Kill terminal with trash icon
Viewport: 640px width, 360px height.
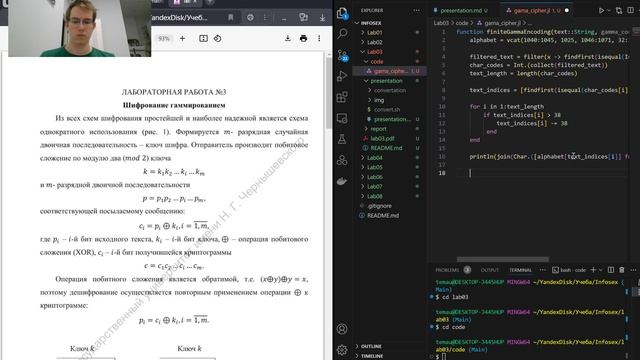[622, 270]
